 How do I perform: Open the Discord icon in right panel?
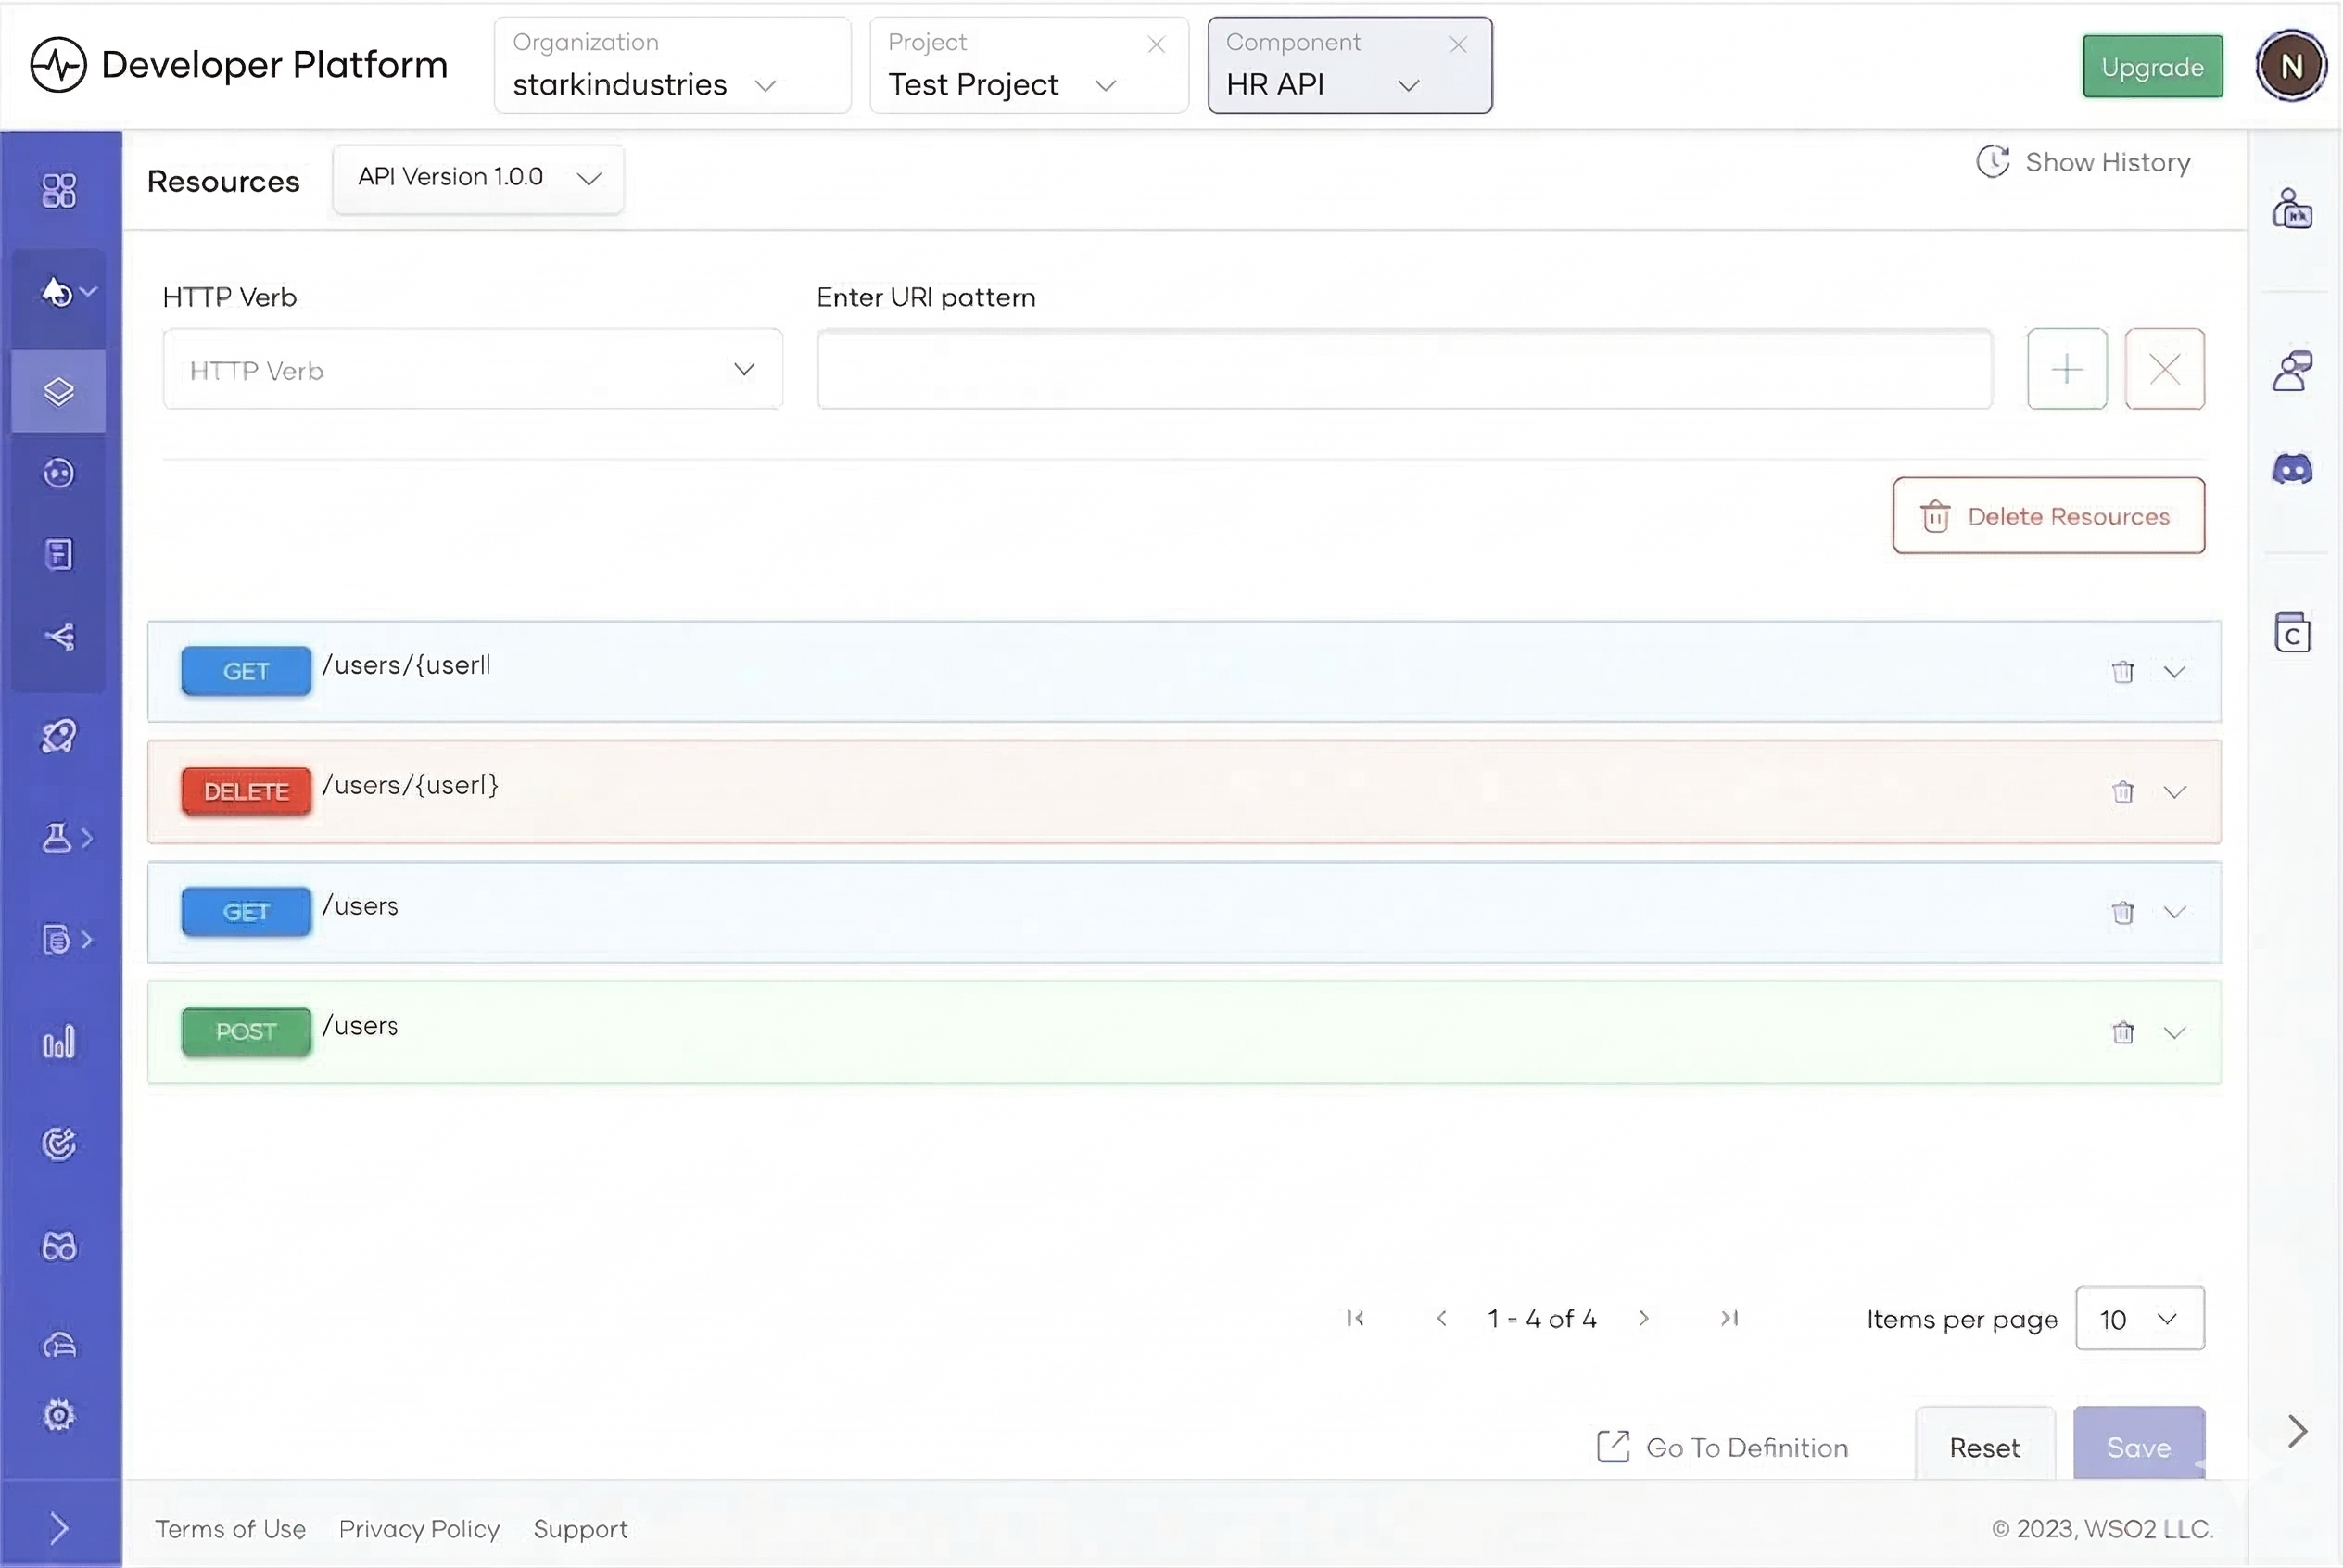tap(2292, 469)
